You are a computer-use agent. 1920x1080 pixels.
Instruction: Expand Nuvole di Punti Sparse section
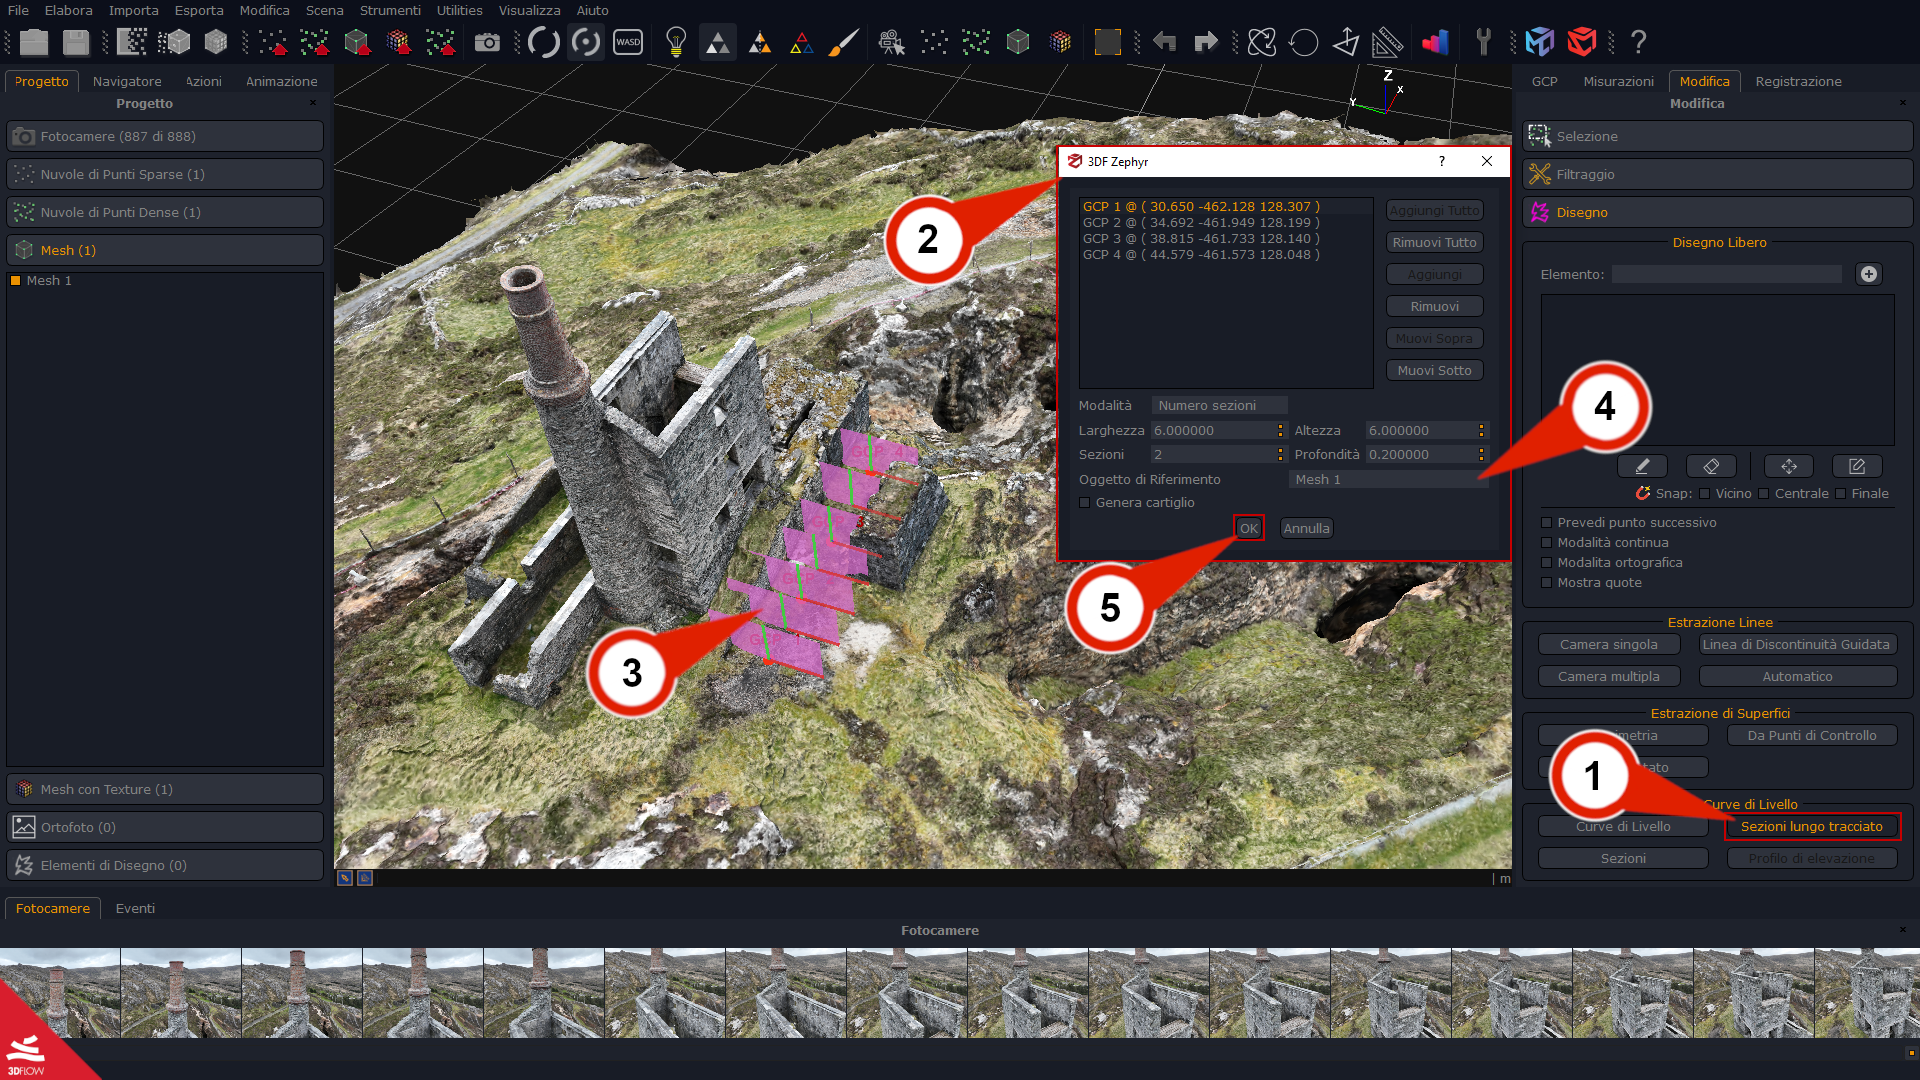[165, 175]
